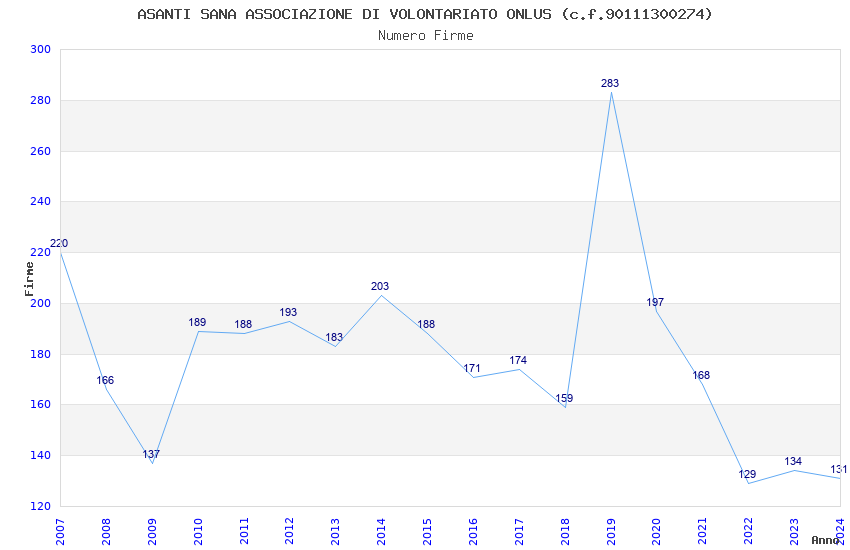Select data label 220 for 2007
The height and width of the screenshot is (550, 850).
pos(59,243)
